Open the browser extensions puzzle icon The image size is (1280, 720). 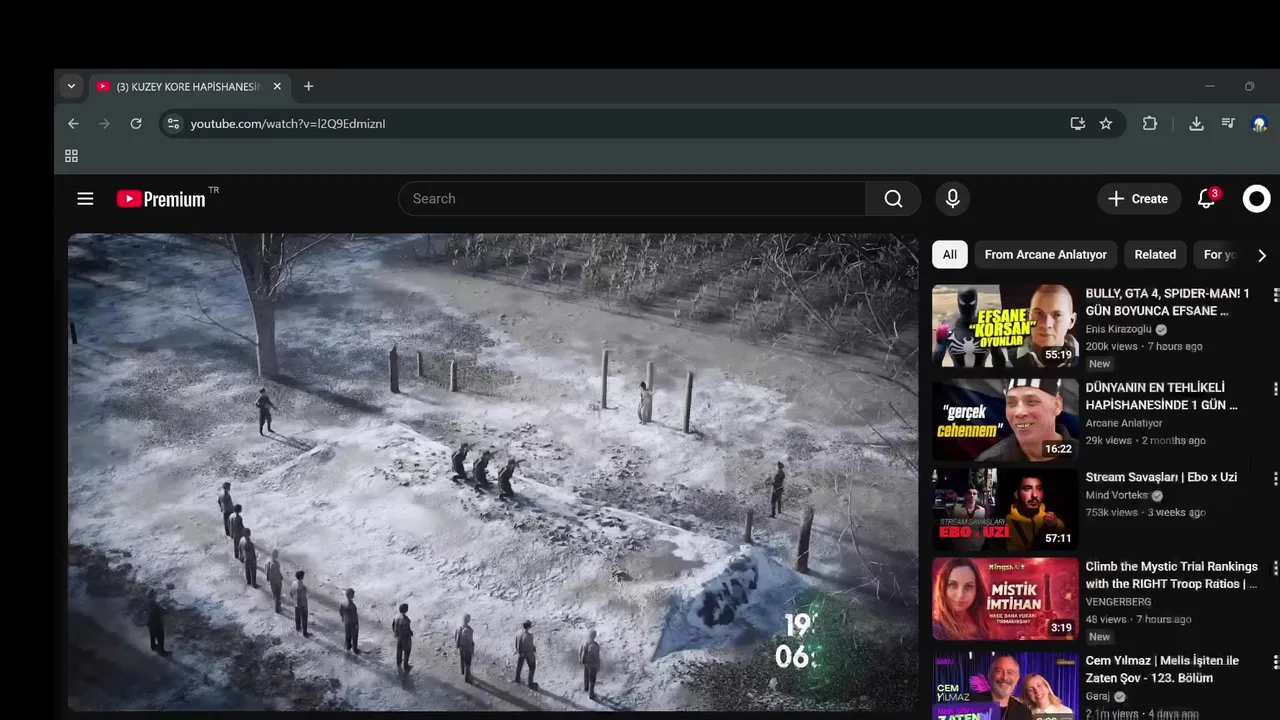coord(1150,124)
